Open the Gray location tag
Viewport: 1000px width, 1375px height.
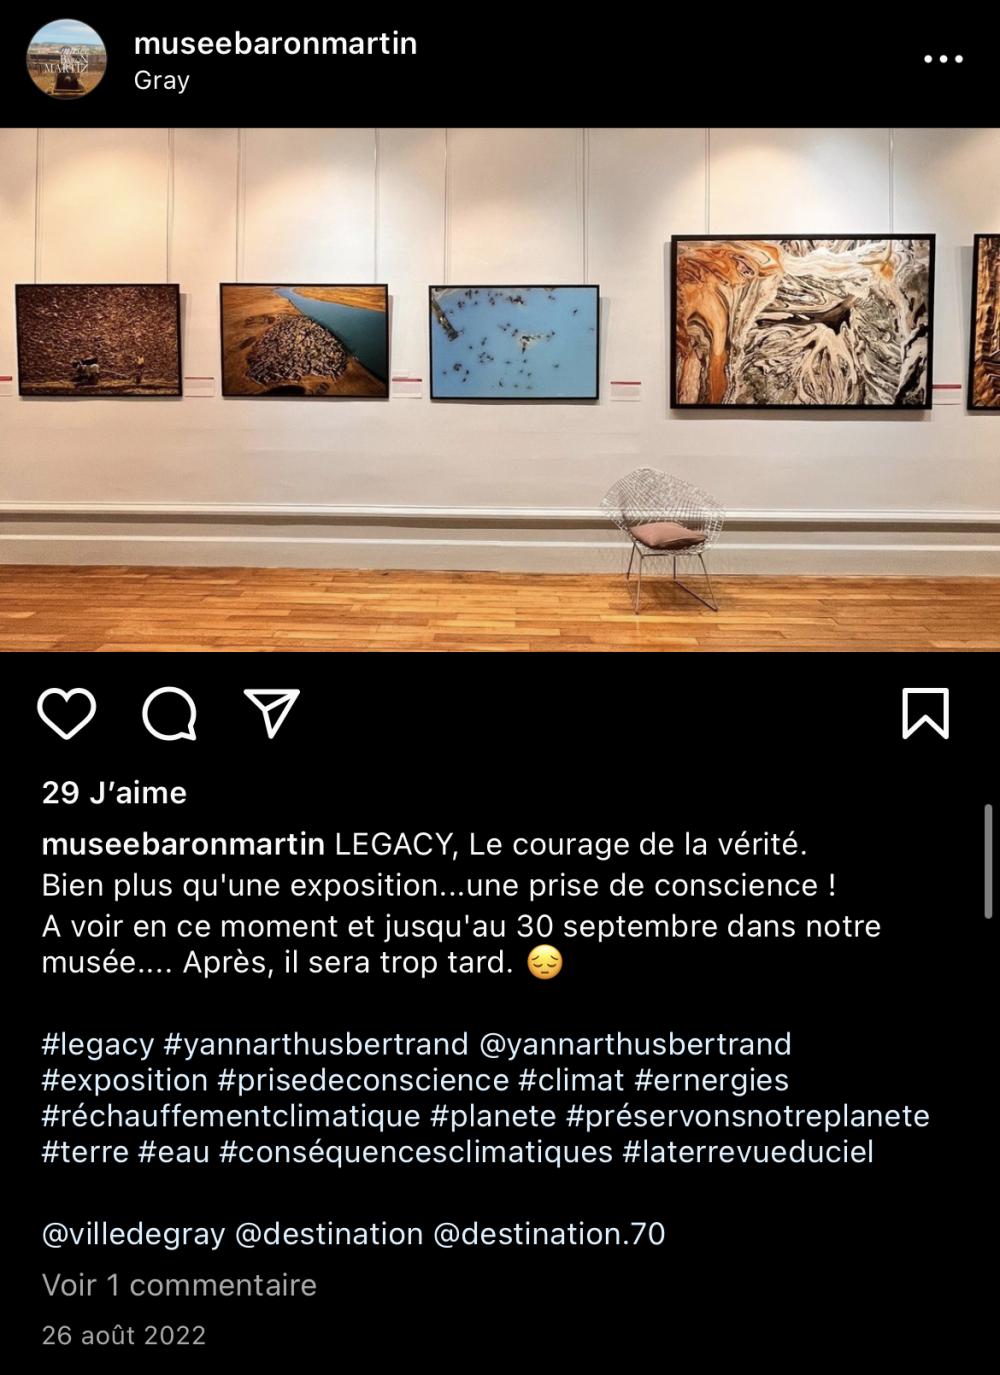(x=161, y=82)
